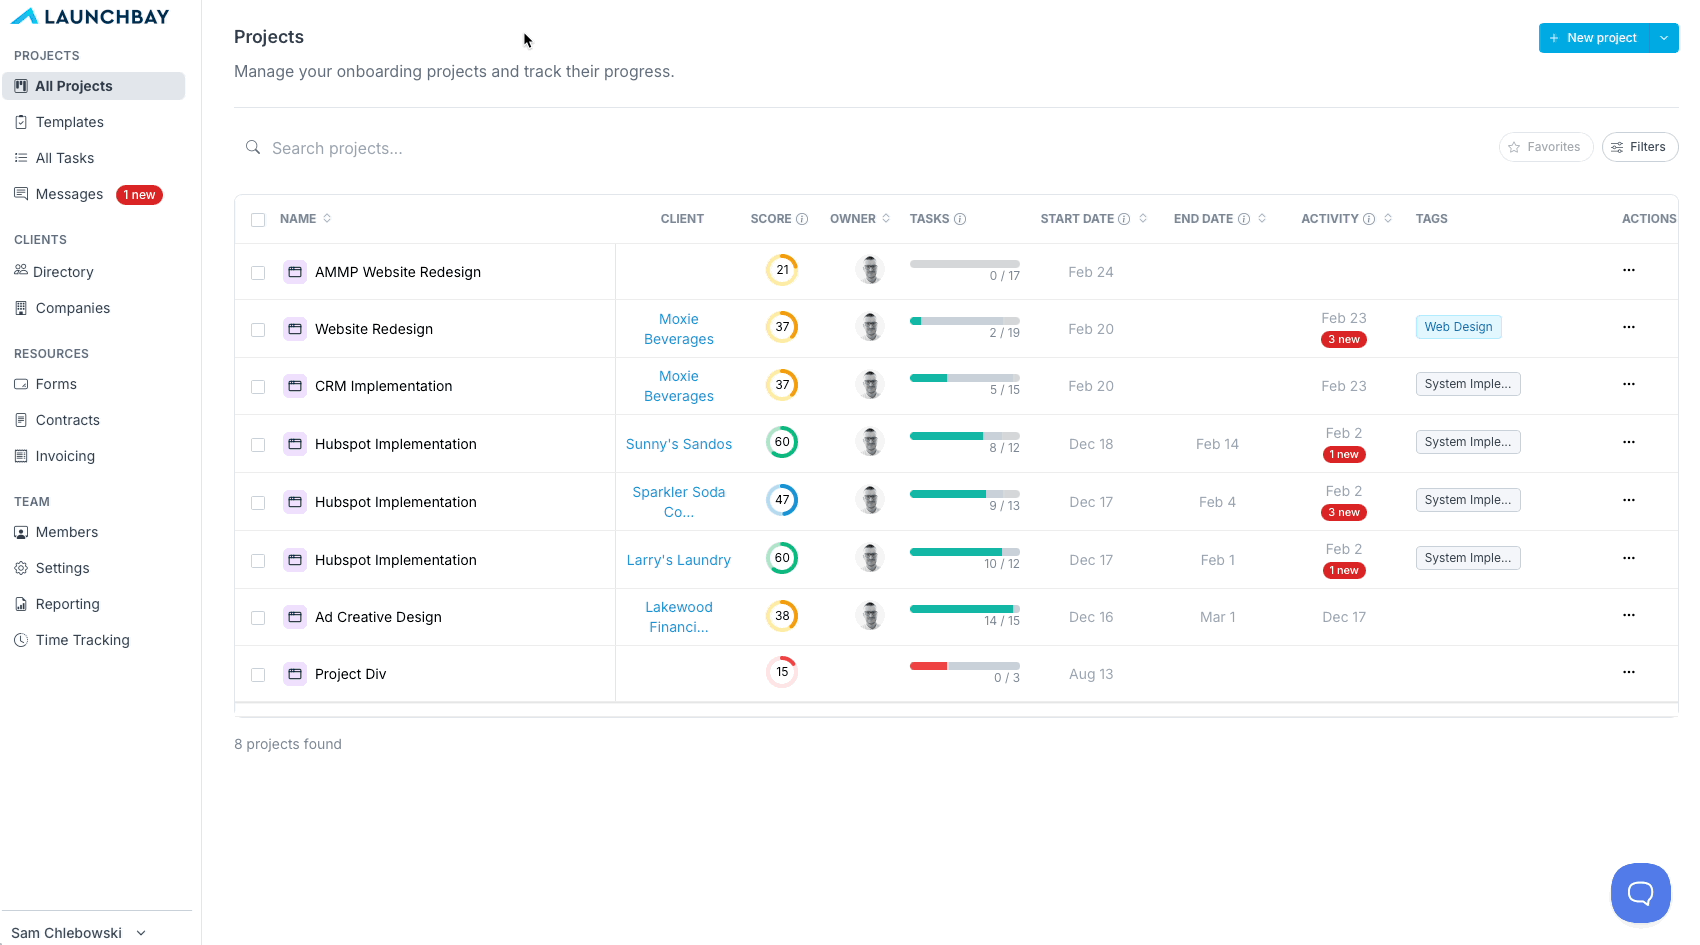Click the owner avatar for Ad Creative Design
The height and width of the screenshot is (945, 1700).
coord(871,616)
